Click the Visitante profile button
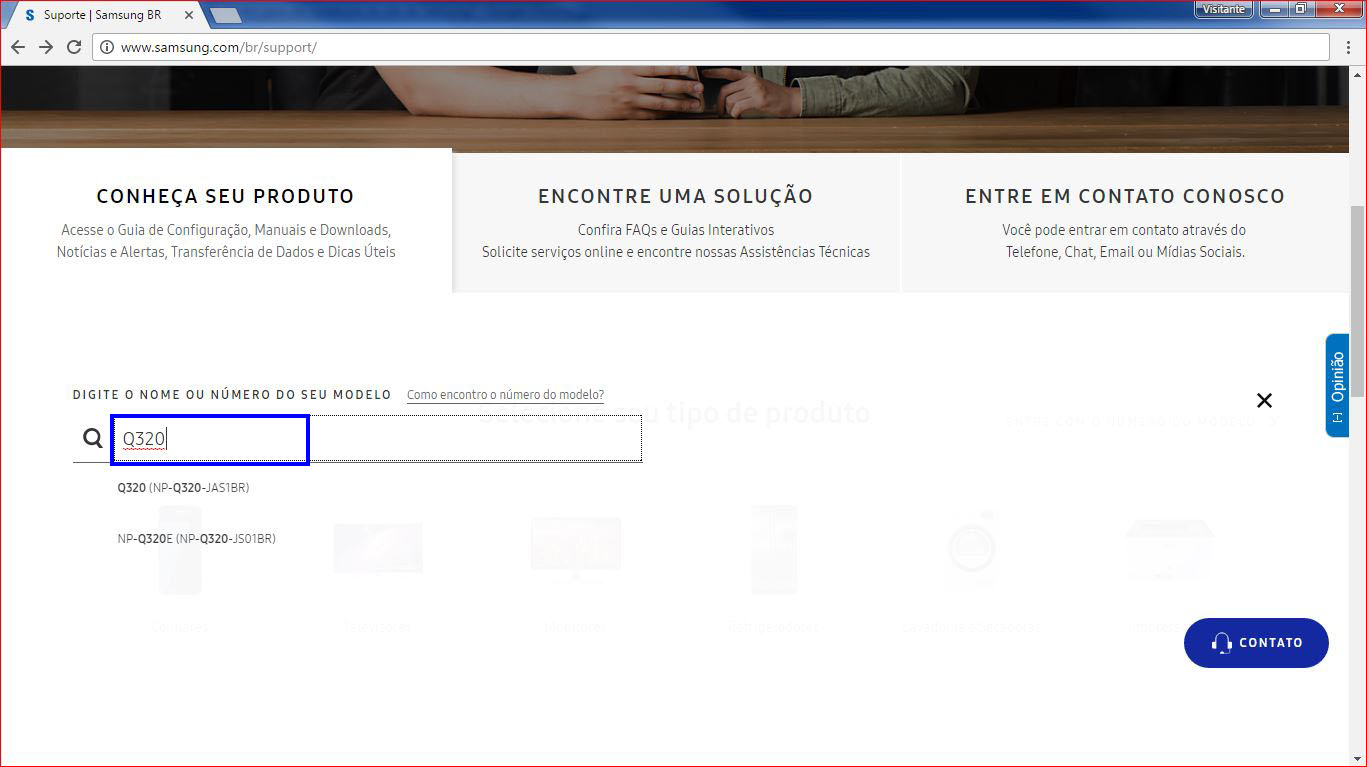This screenshot has height=767, width=1367. tap(1224, 9)
